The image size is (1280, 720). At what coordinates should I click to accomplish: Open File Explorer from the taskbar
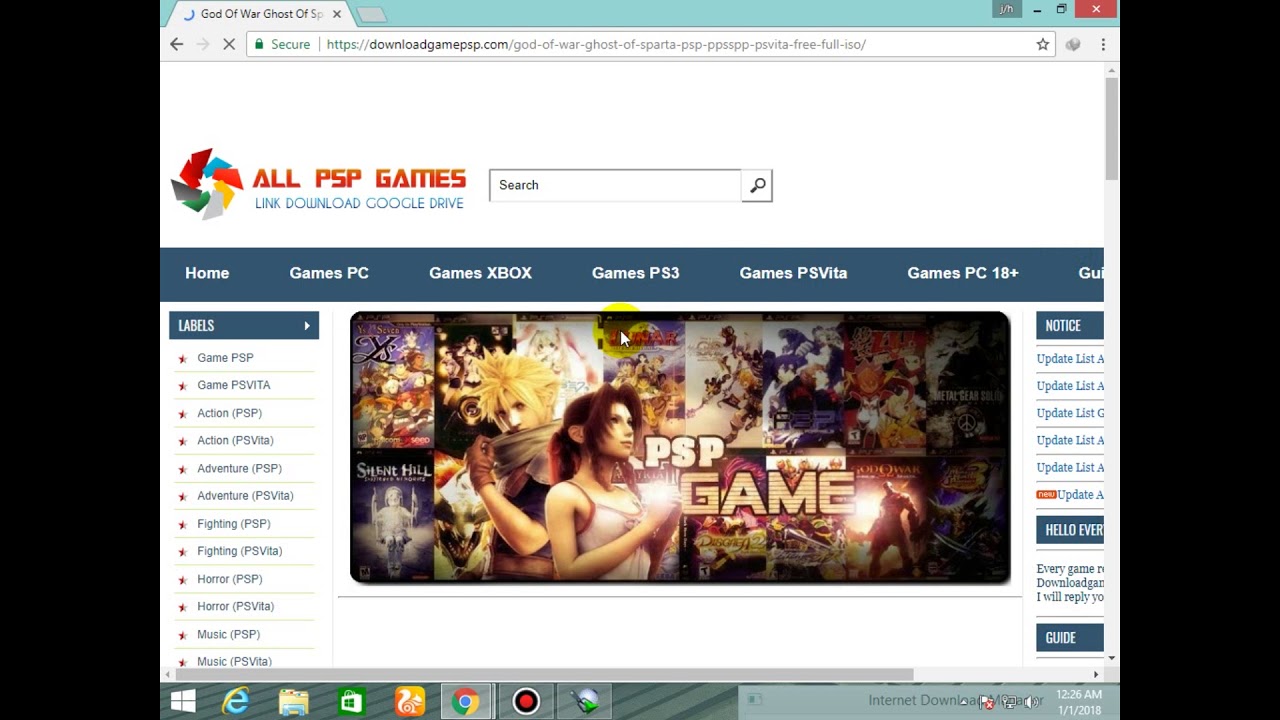[293, 702]
